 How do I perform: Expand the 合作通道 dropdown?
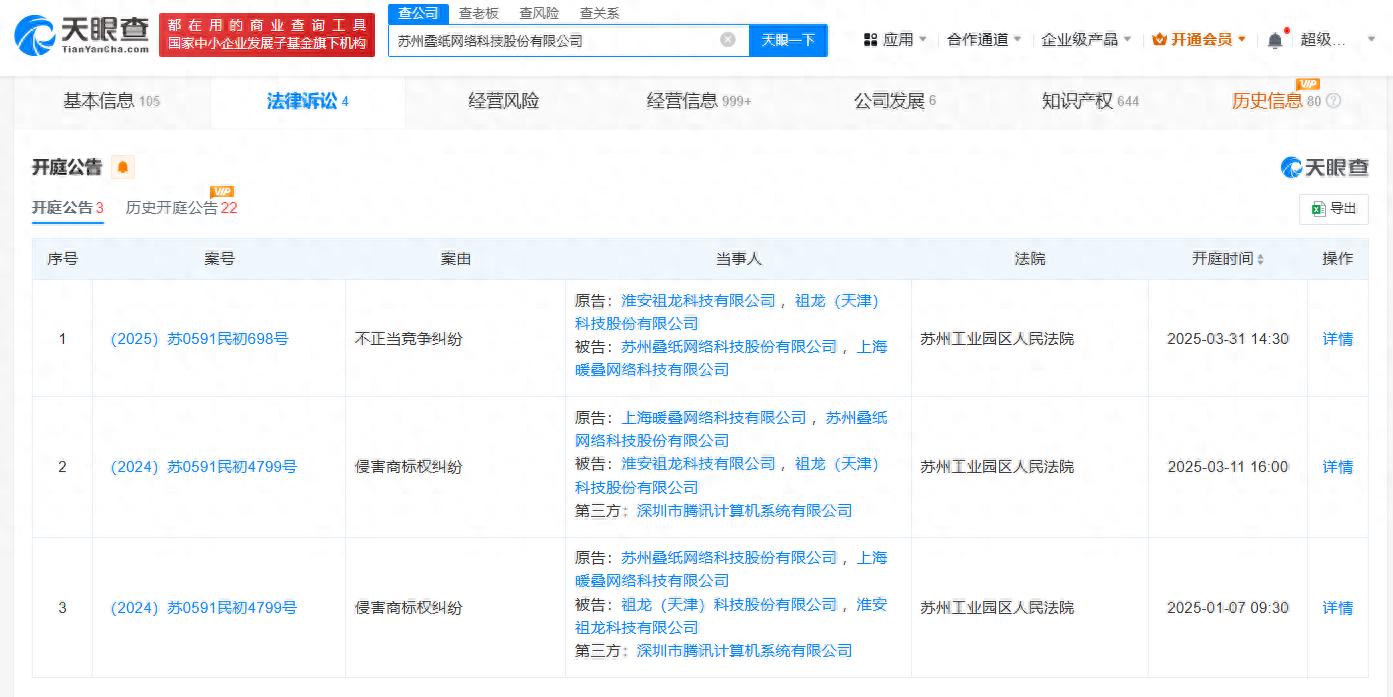pyautogui.click(x=984, y=40)
